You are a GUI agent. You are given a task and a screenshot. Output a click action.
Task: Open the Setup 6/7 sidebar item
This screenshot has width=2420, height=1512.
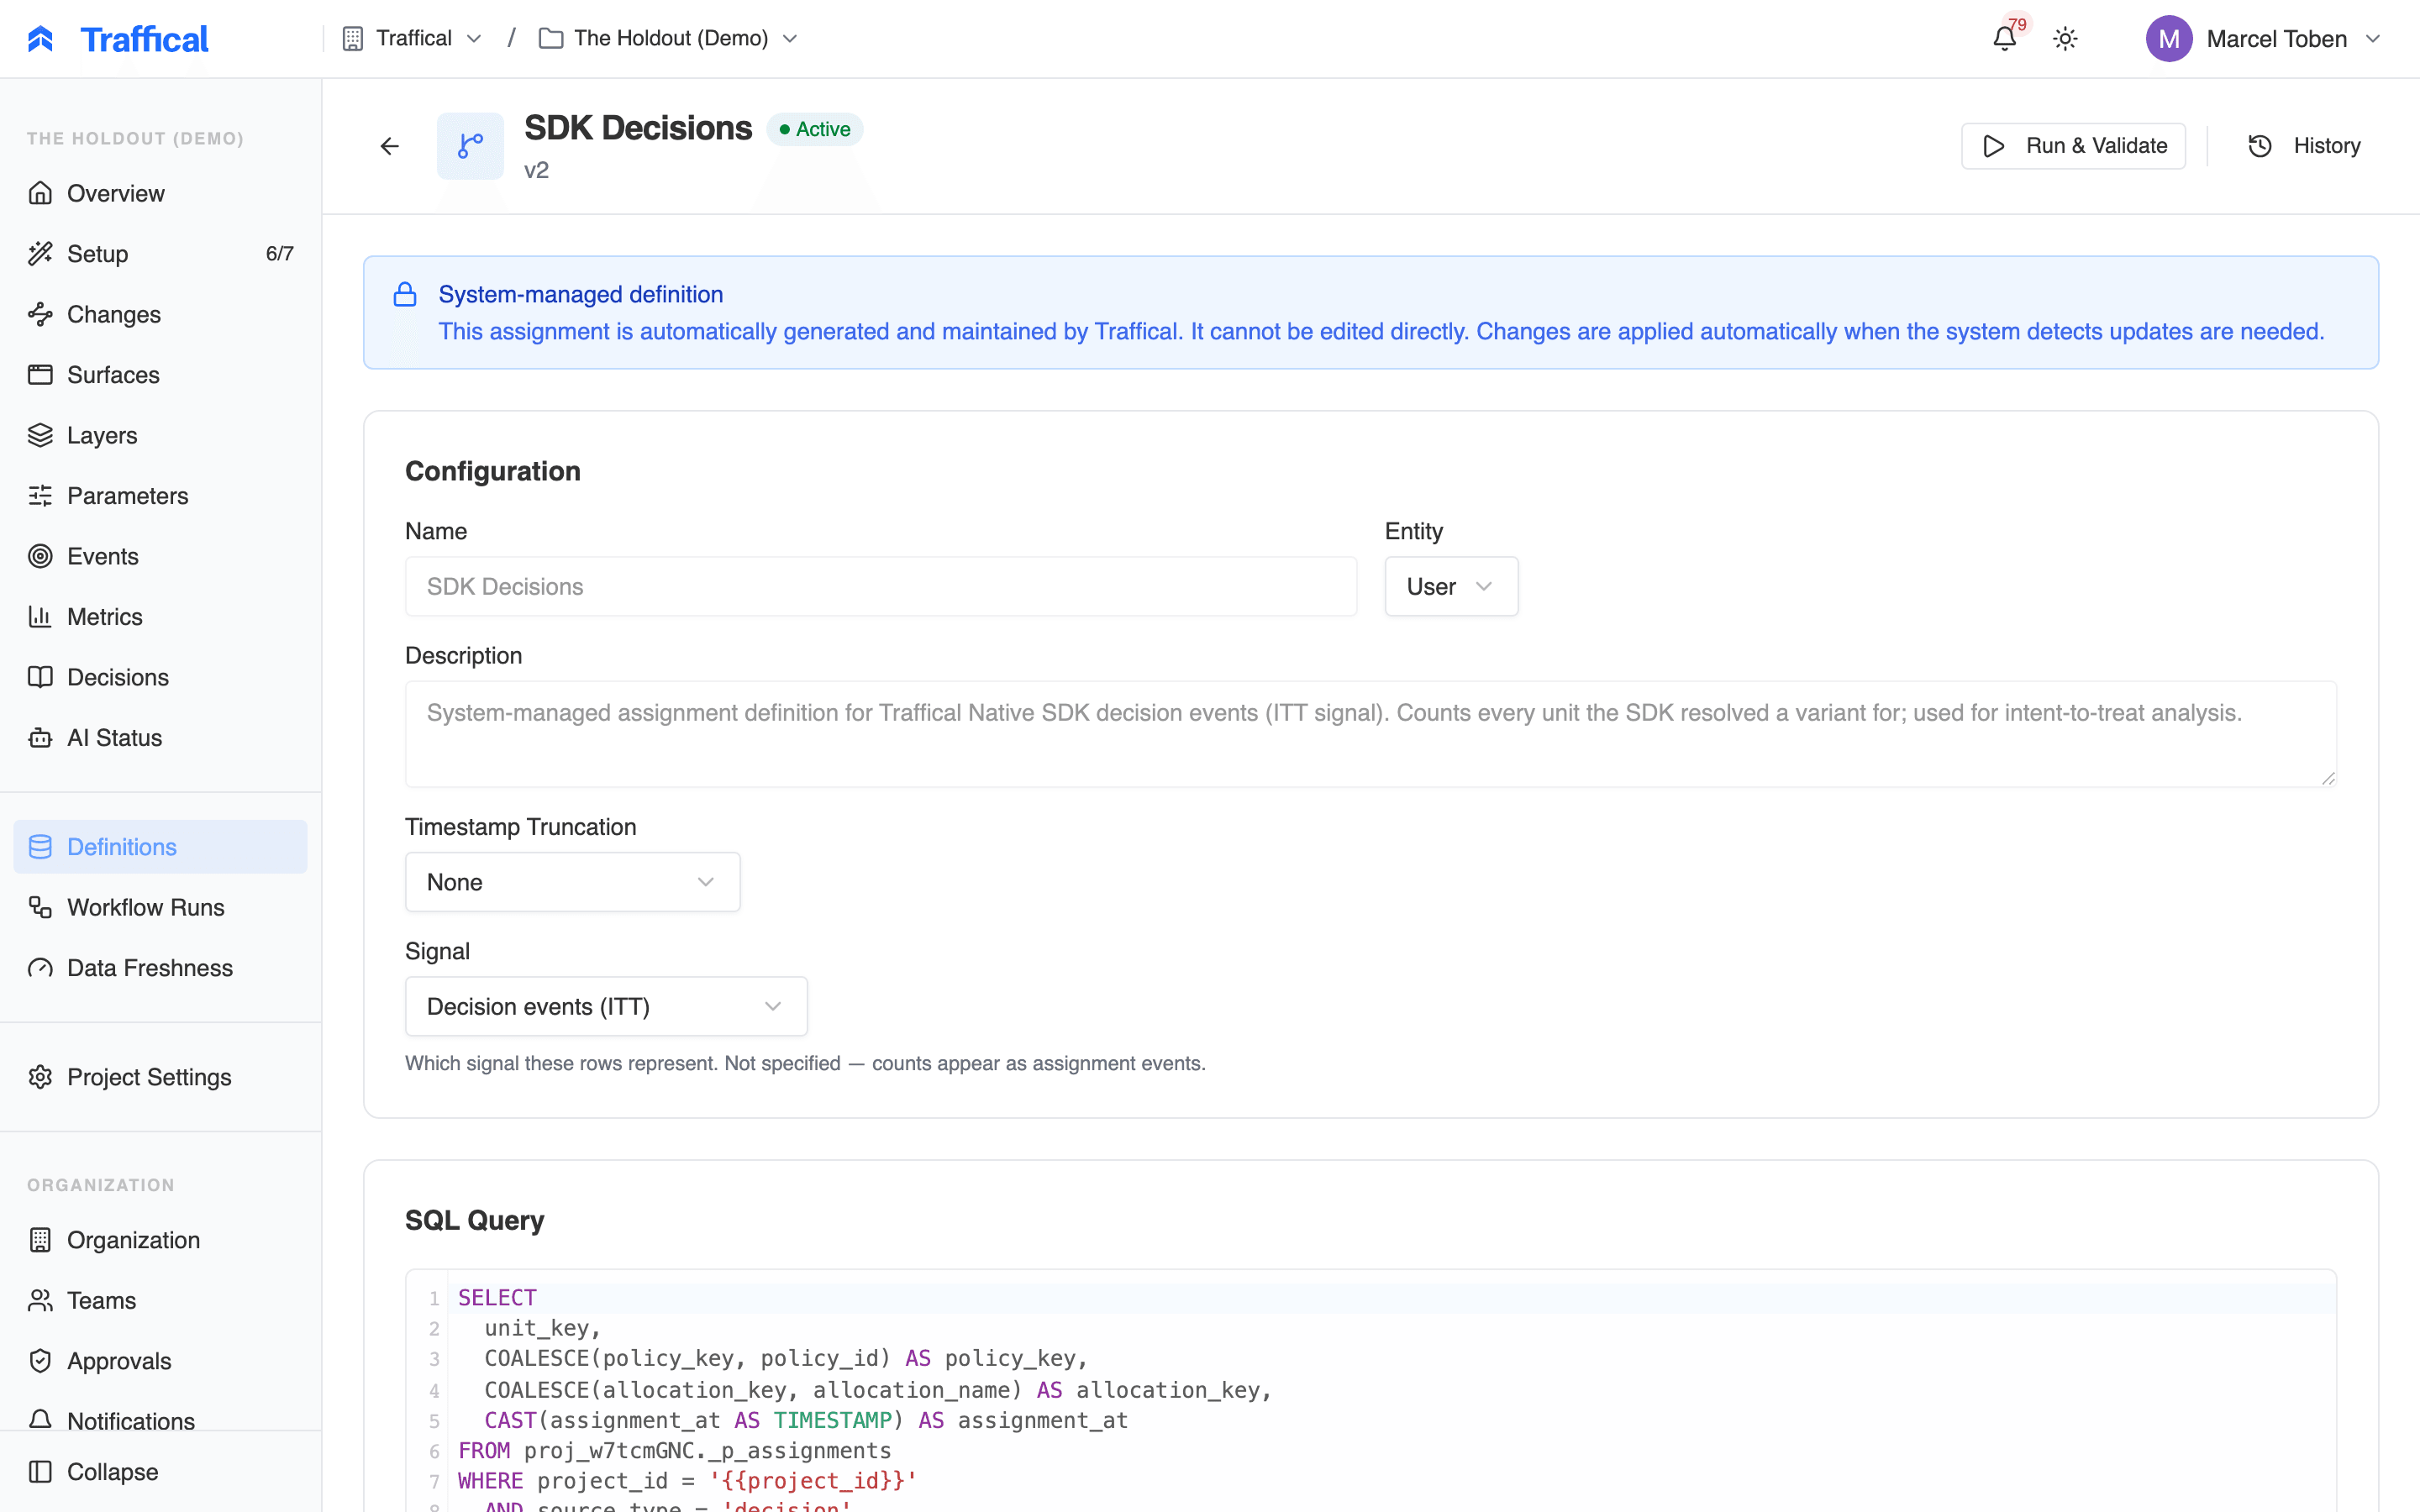pyautogui.click(x=160, y=254)
